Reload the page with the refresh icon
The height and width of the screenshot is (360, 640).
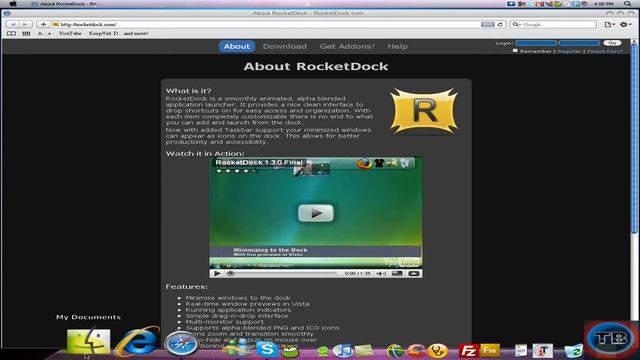pos(500,24)
